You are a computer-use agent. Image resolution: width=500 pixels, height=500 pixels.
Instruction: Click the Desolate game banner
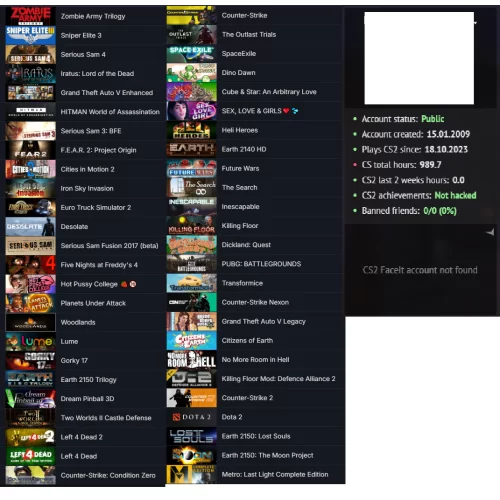(x=30, y=226)
